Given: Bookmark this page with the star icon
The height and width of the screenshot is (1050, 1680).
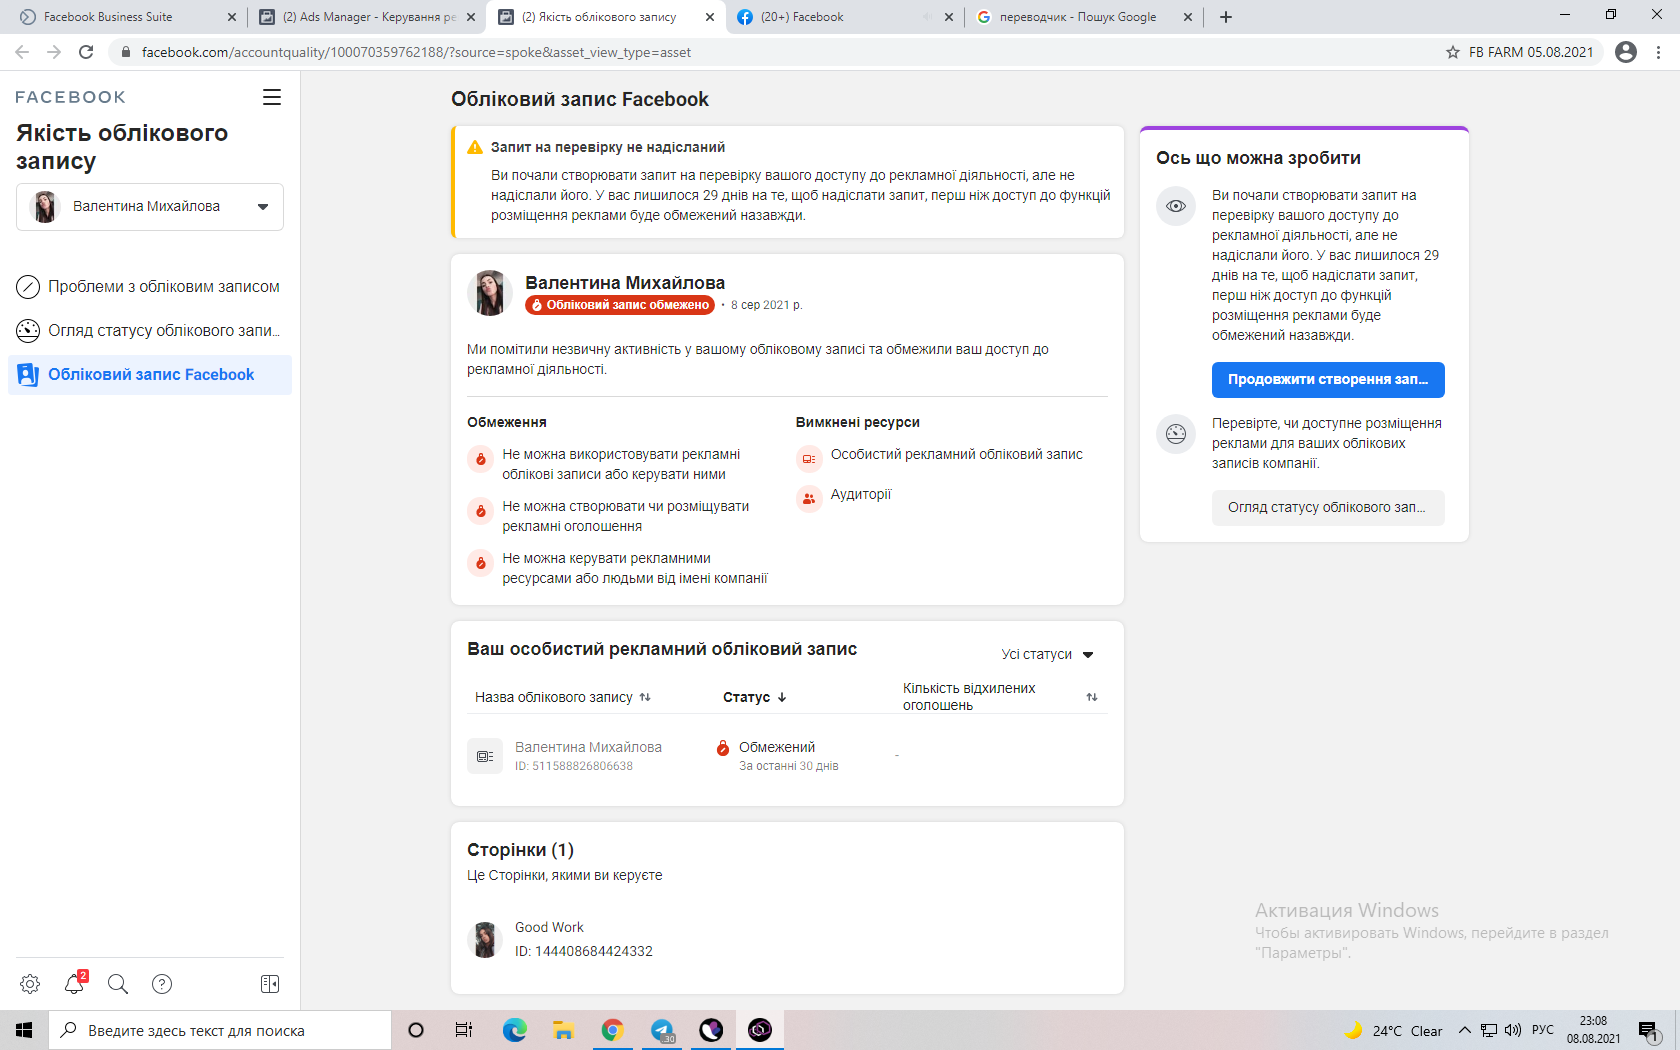Looking at the screenshot, I should 1453,52.
